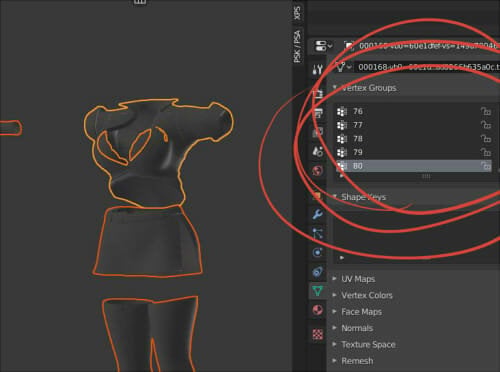Open the Modifier properties wrench tab
The width and height of the screenshot is (500, 372).
click(x=318, y=214)
